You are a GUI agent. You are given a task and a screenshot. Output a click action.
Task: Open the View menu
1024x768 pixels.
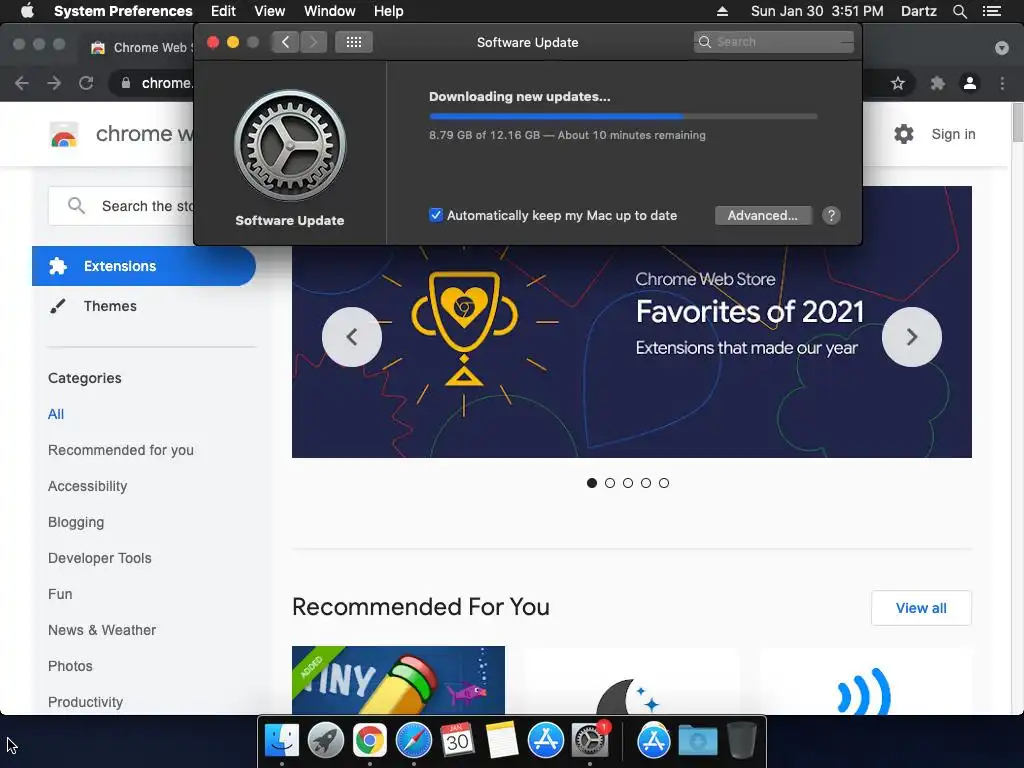click(x=270, y=11)
